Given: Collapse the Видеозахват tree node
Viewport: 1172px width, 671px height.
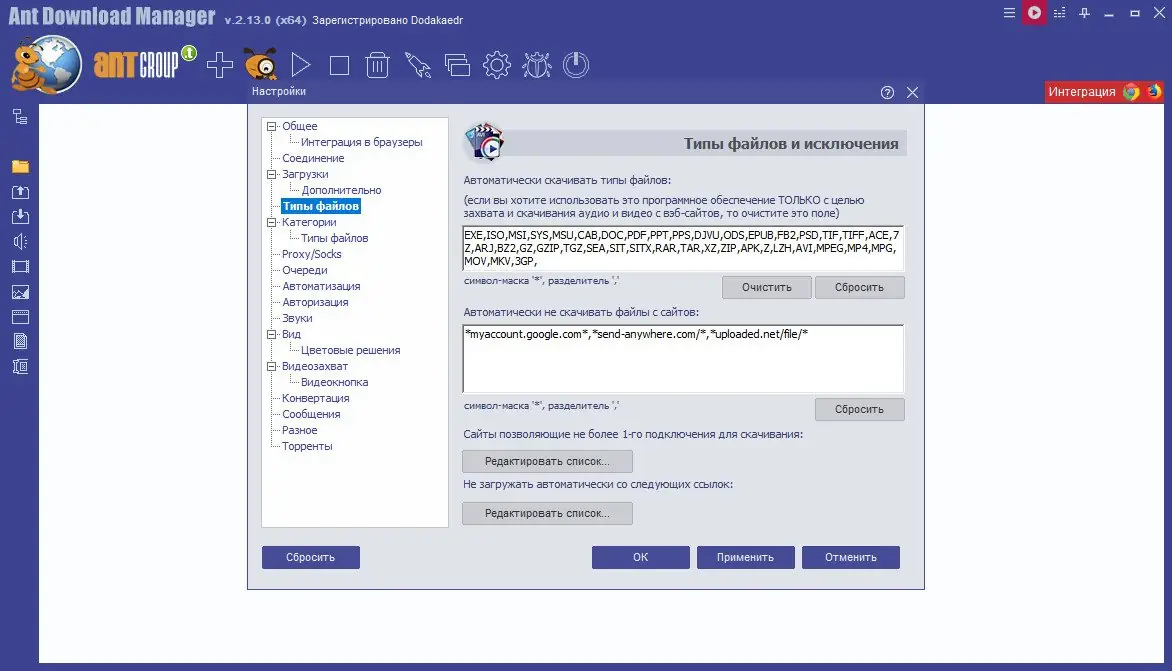Looking at the screenshot, I should pyautogui.click(x=272, y=366).
